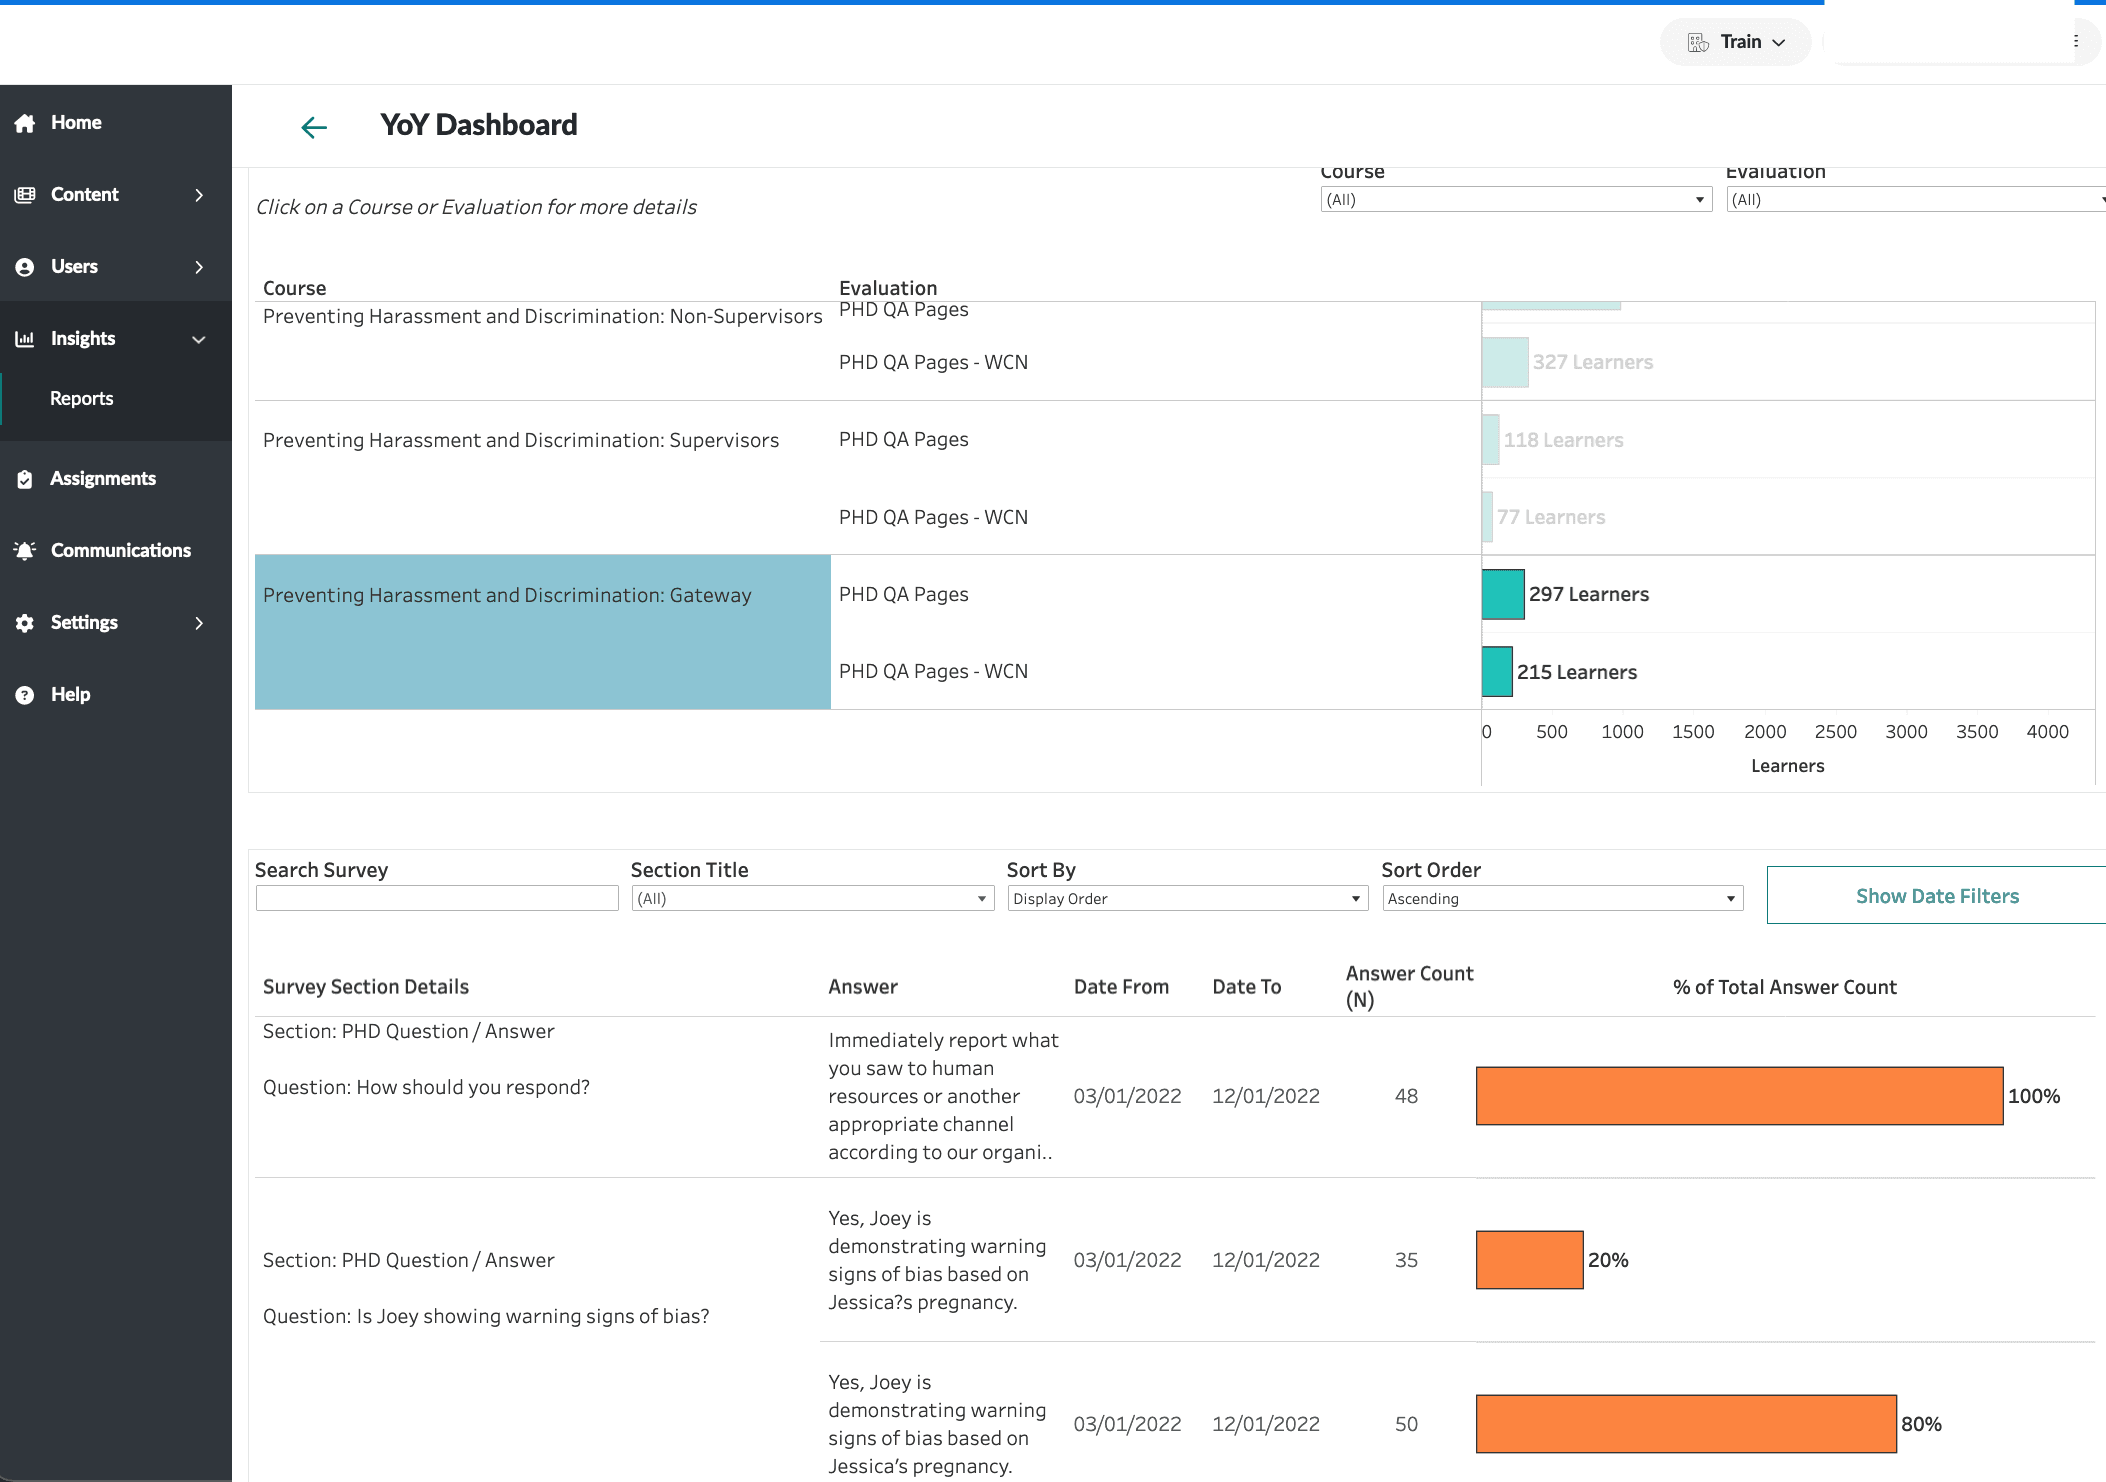The width and height of the screenshot is (2106, 1482).
Task: Click the Train menu at top right
Action: click(1739, 42)
